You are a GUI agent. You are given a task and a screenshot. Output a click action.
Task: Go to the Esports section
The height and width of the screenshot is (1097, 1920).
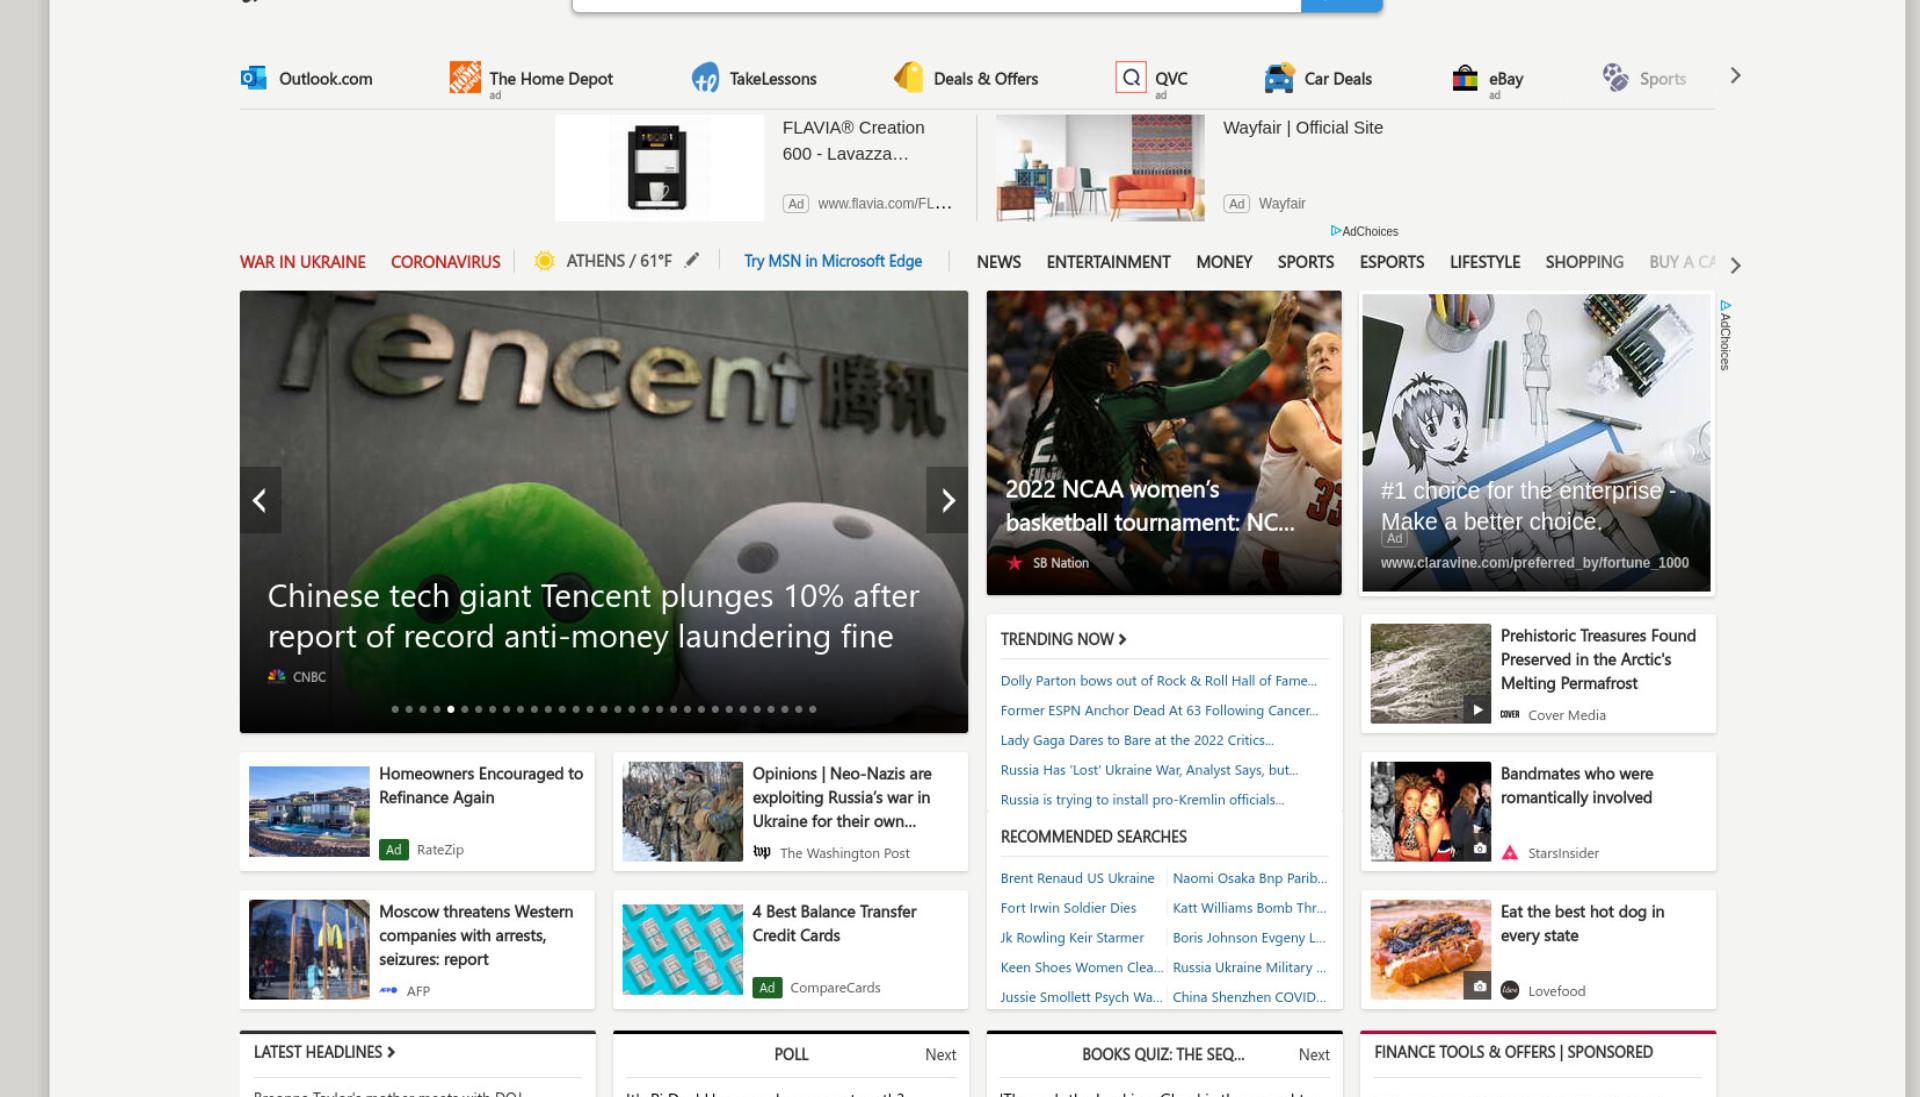(x=1391, y=262)
